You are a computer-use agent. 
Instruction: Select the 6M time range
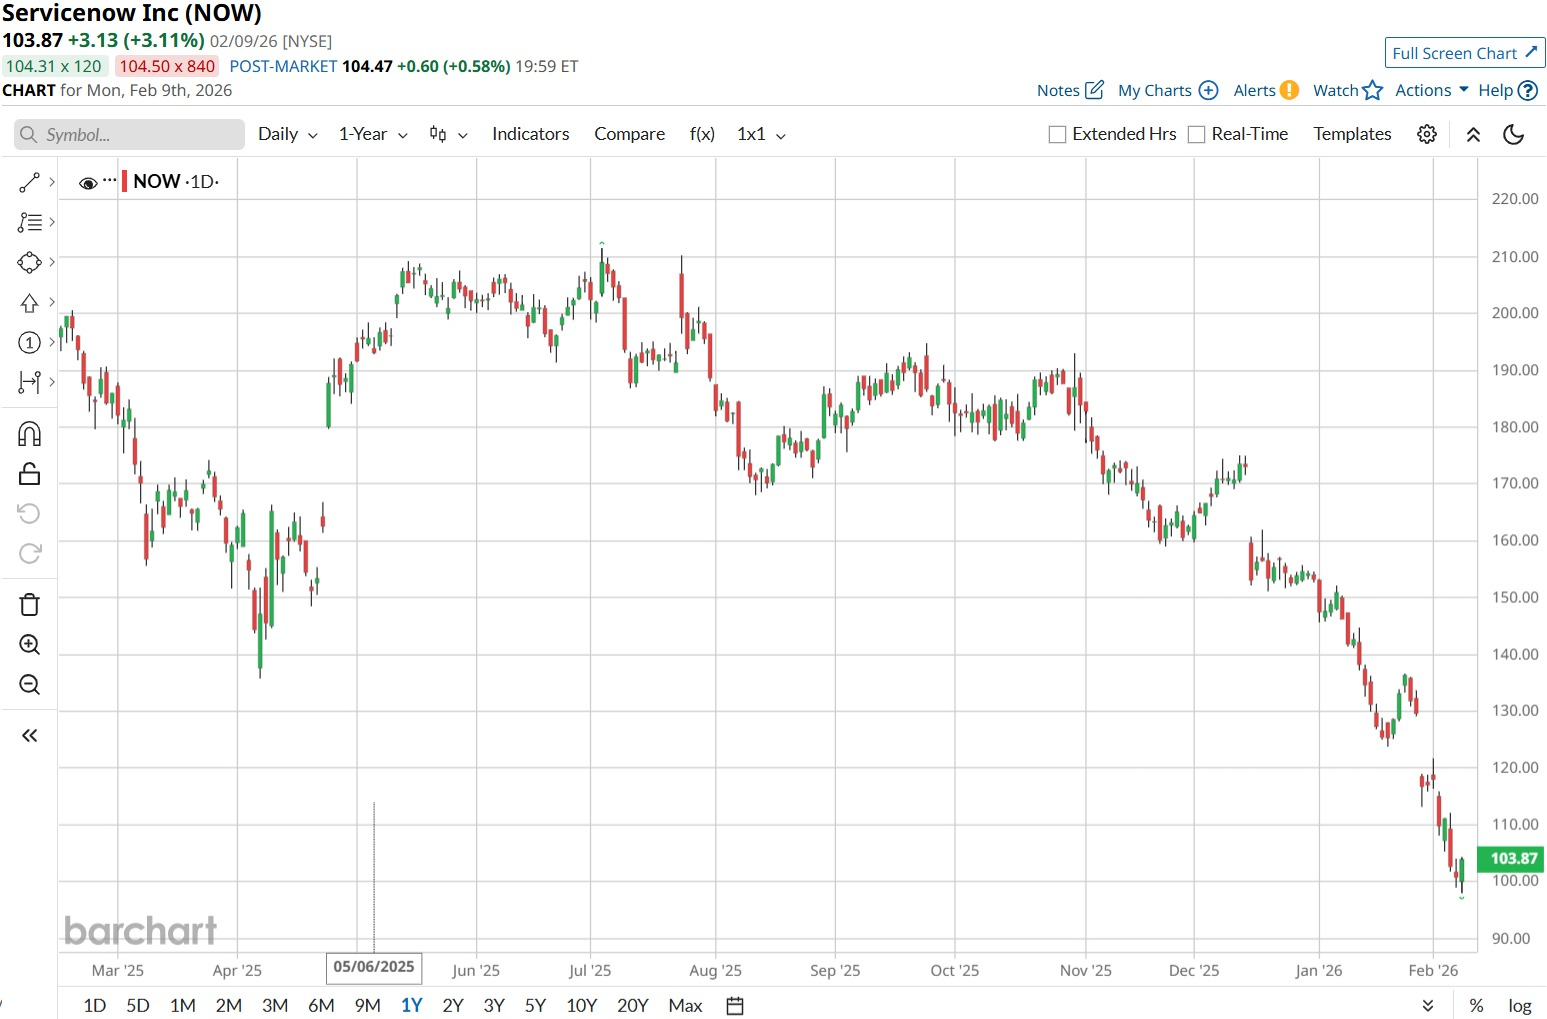321,1005
